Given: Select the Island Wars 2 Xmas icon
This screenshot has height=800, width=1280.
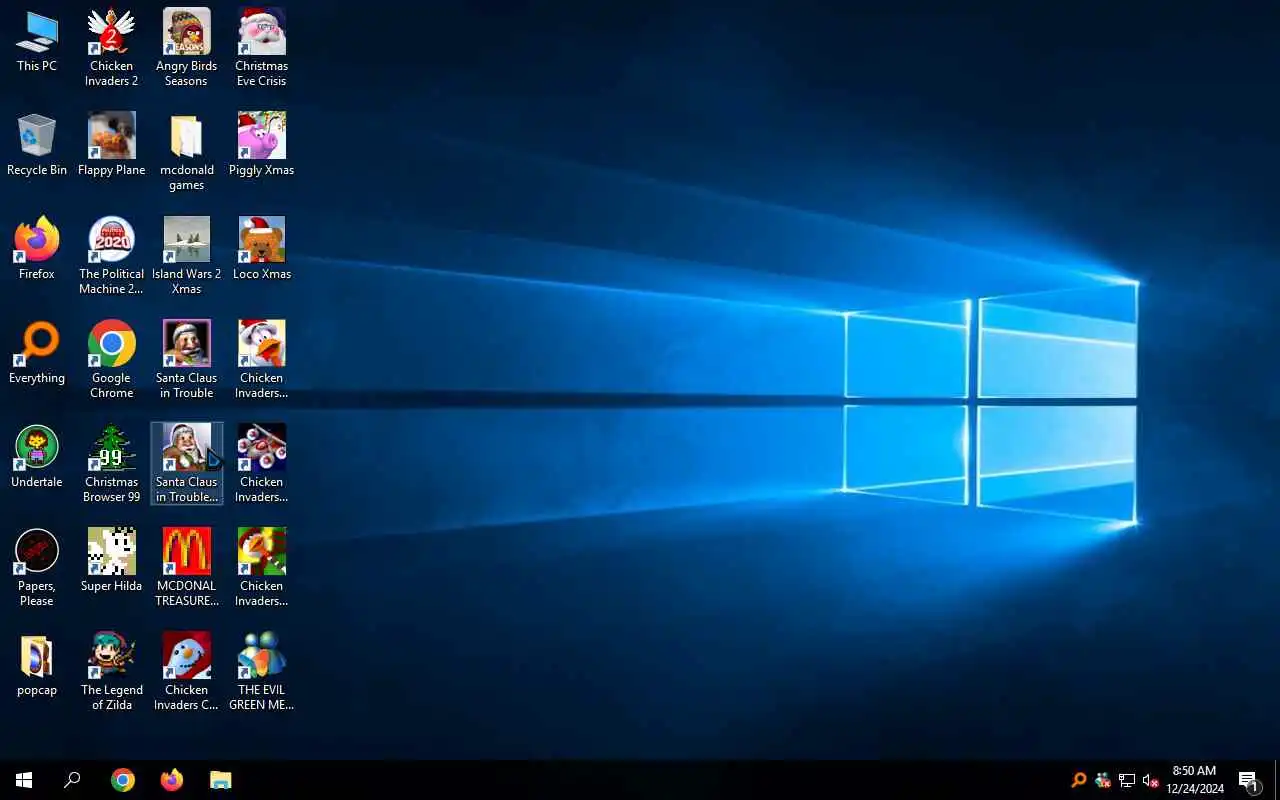Looking at the screenshot, I should click(x=186, y=255).
